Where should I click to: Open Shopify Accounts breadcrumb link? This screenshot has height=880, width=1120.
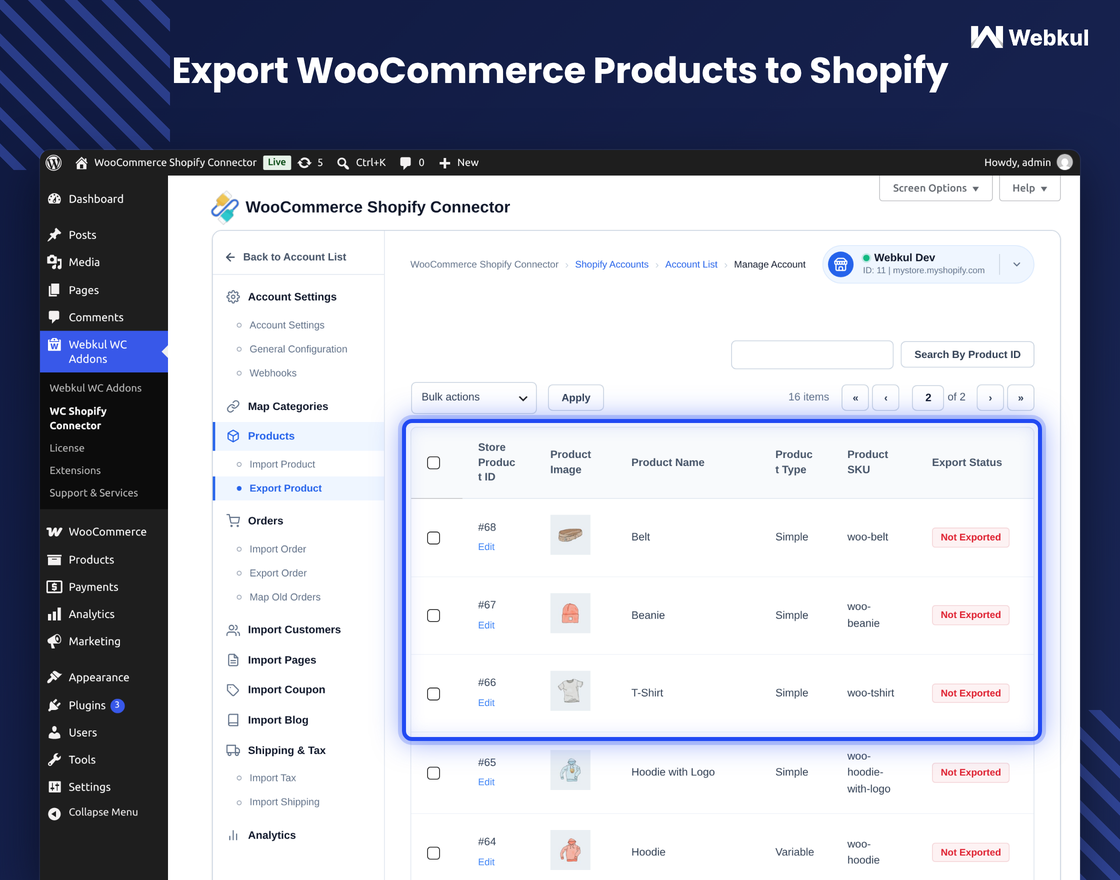click(x=611, y=264)
